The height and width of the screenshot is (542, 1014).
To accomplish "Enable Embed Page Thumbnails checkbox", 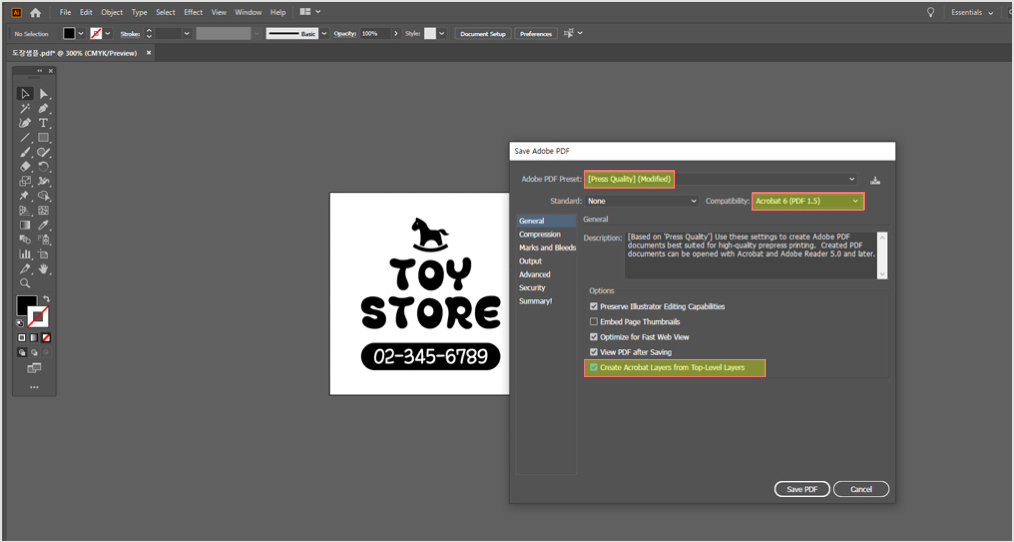I will 594,321.
